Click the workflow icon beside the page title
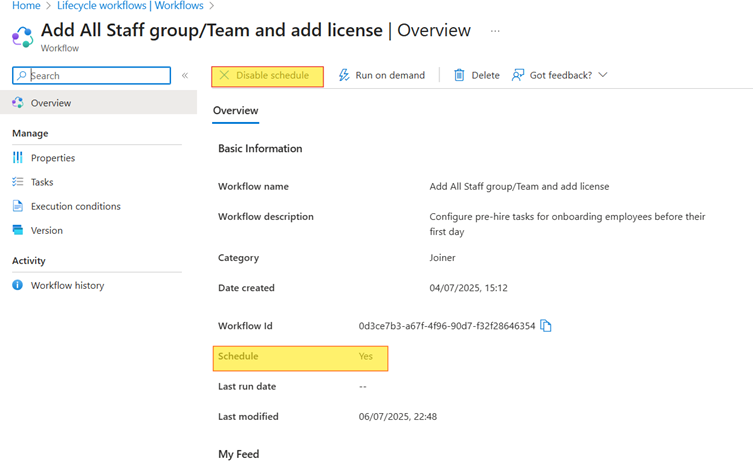This screenshot has height=473, width=753. coord(22,37)
